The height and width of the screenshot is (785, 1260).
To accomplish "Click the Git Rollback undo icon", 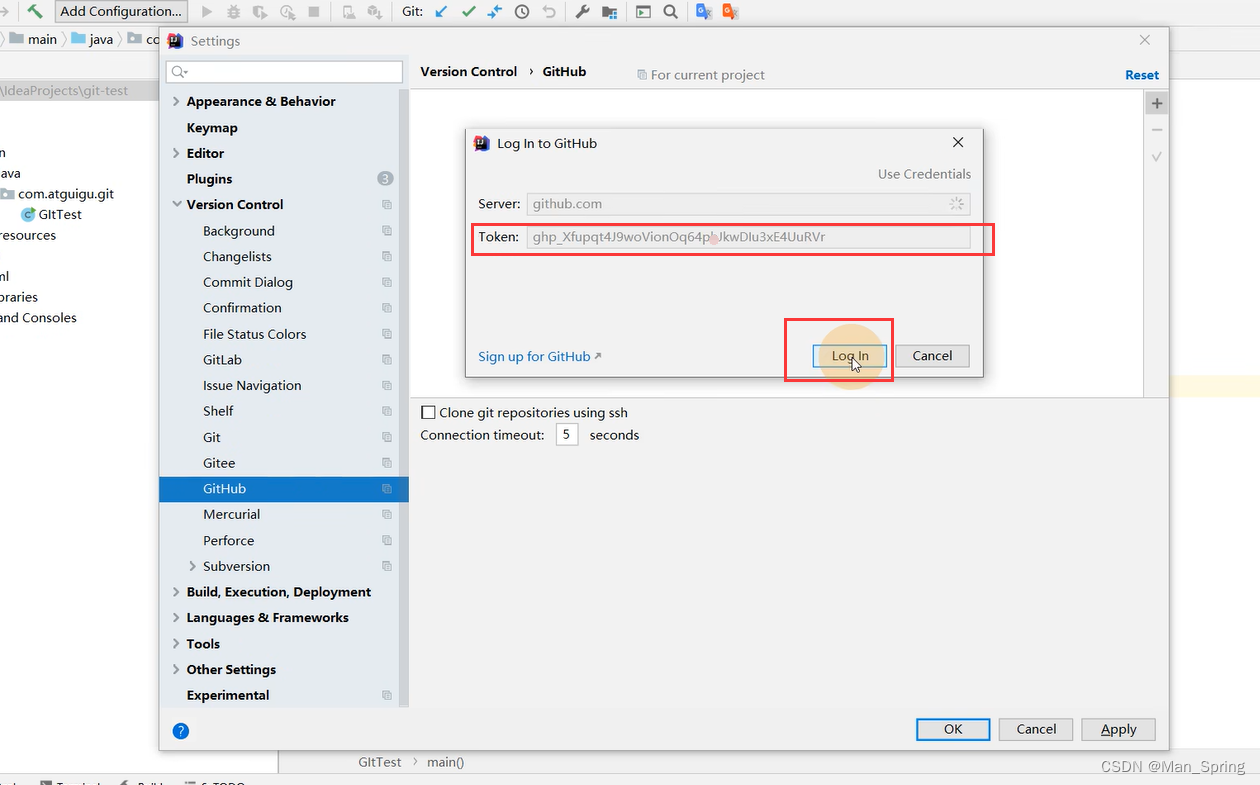I will pyautogui.click(x=549, y=12).
